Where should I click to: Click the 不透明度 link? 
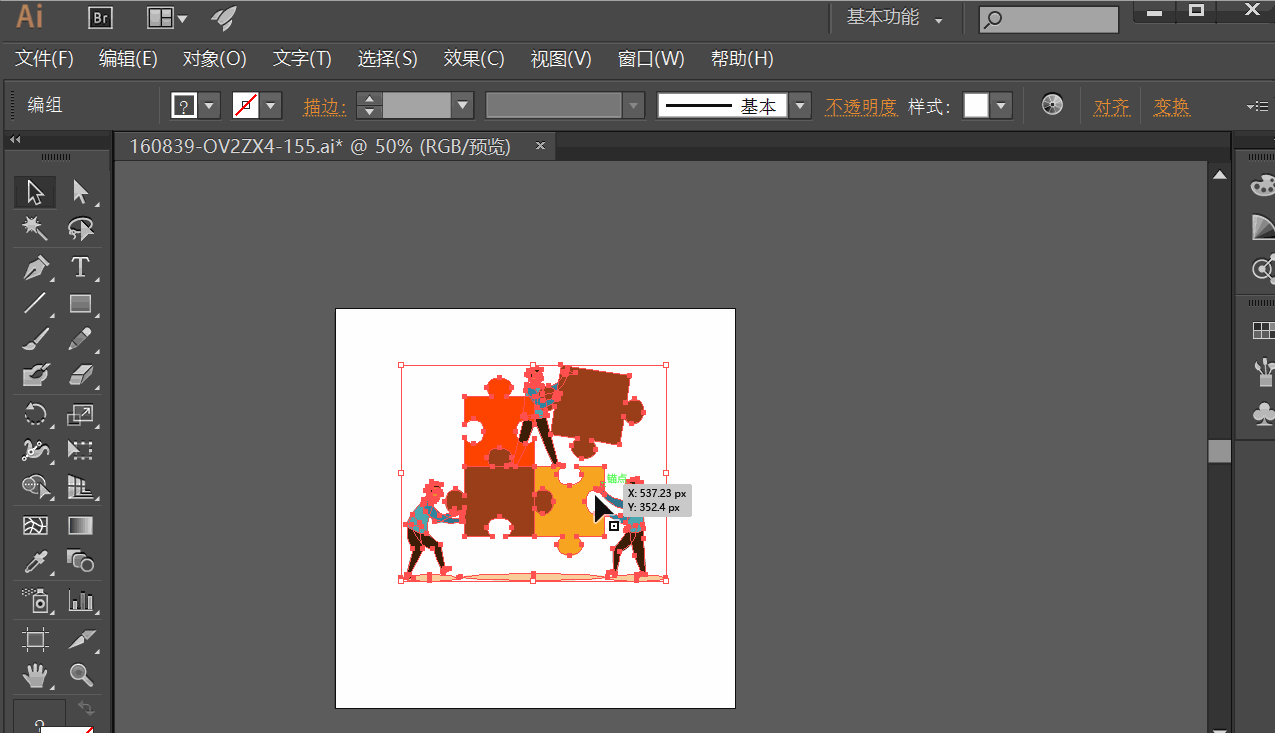tap(861, 107)
